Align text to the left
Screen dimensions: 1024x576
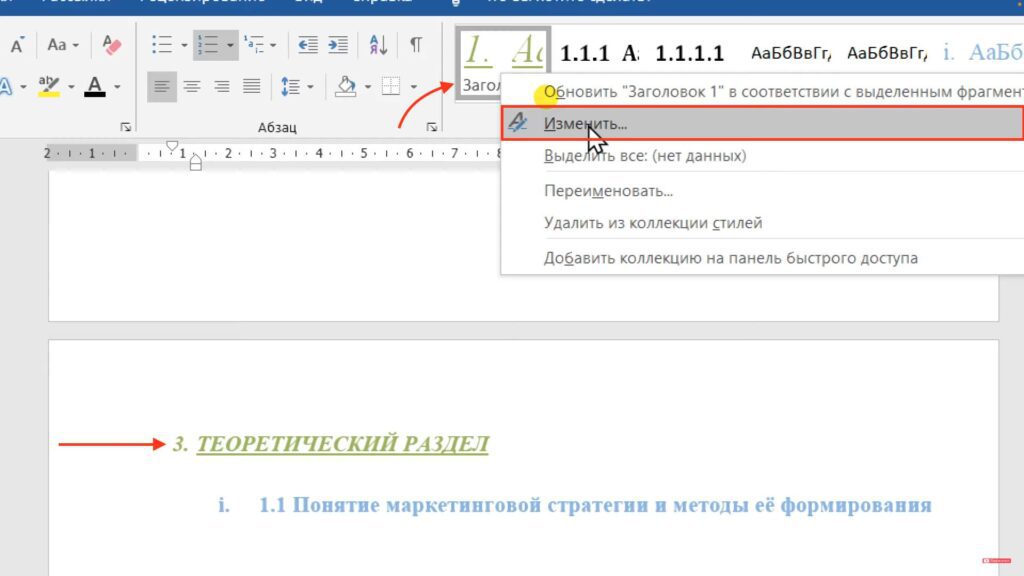tap(161, 87)
